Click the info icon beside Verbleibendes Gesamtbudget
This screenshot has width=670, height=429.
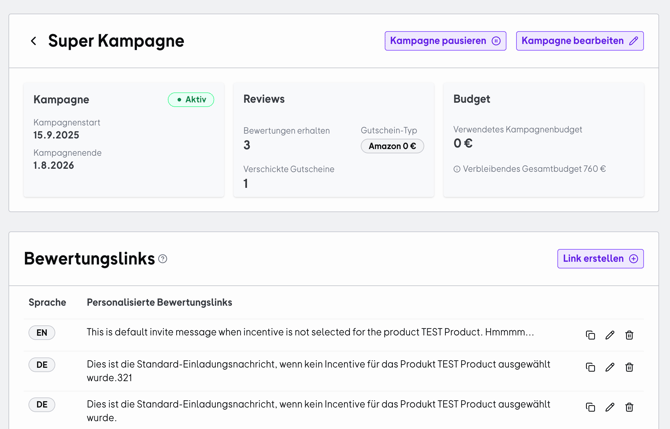(x=457, y=169)
